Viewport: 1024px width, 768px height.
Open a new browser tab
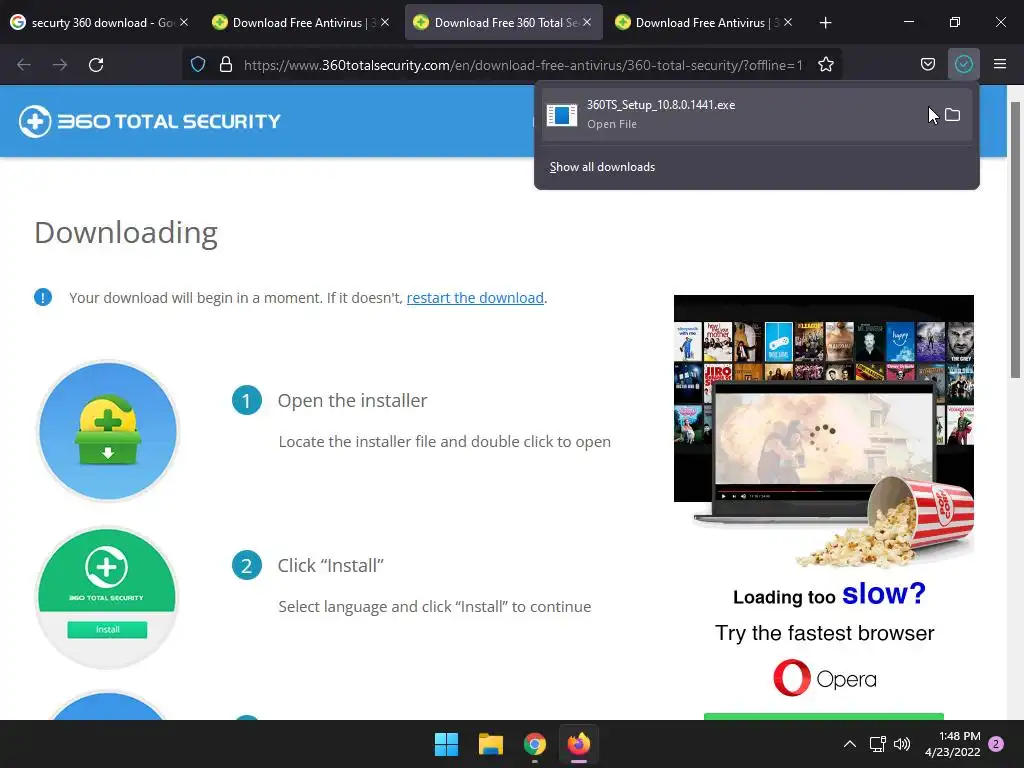[825, 23]
